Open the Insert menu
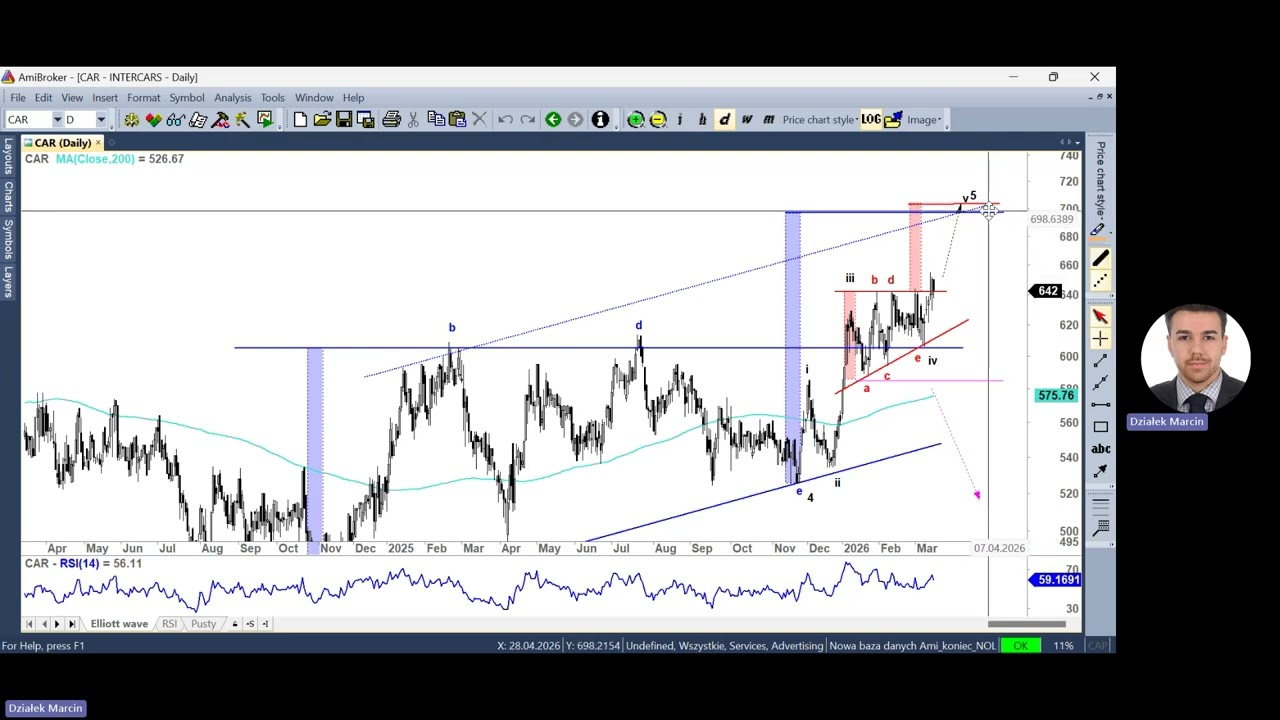The image size is (1280, 720). 105,98
